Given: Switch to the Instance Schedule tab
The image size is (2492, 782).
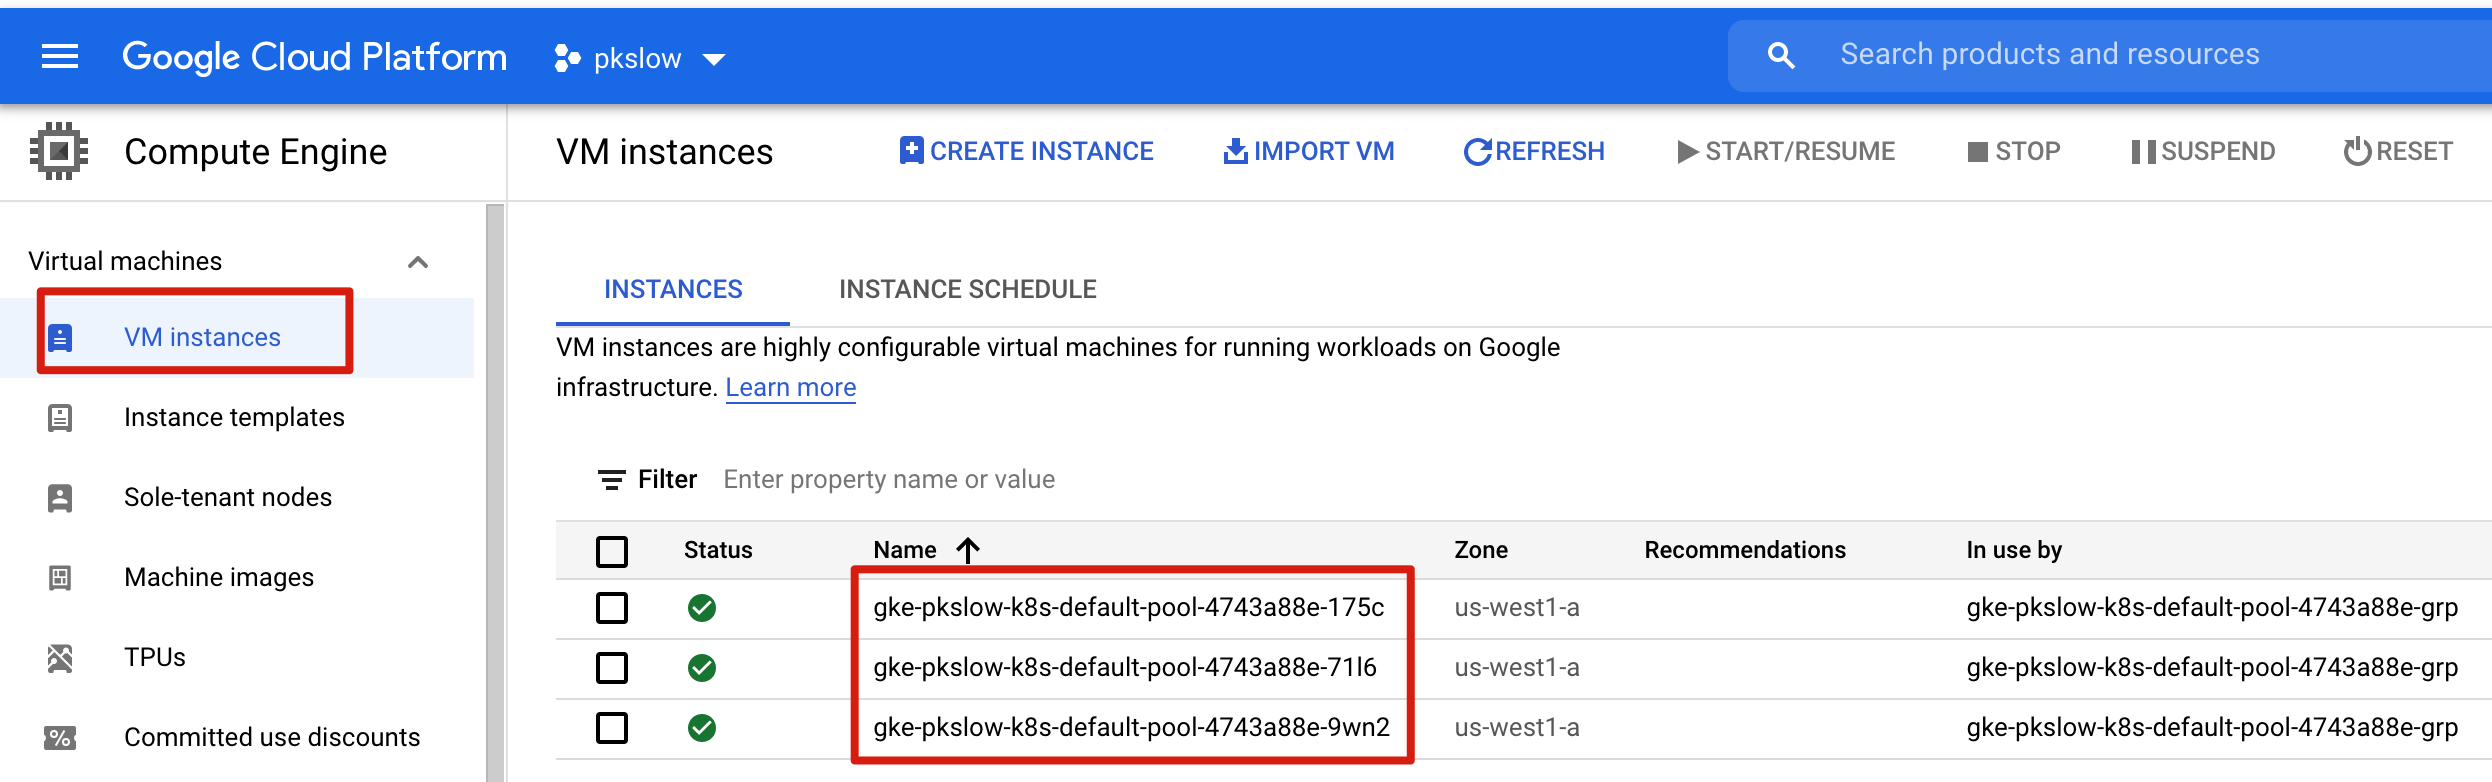Looking at the screenshot, I should point(967,289).
